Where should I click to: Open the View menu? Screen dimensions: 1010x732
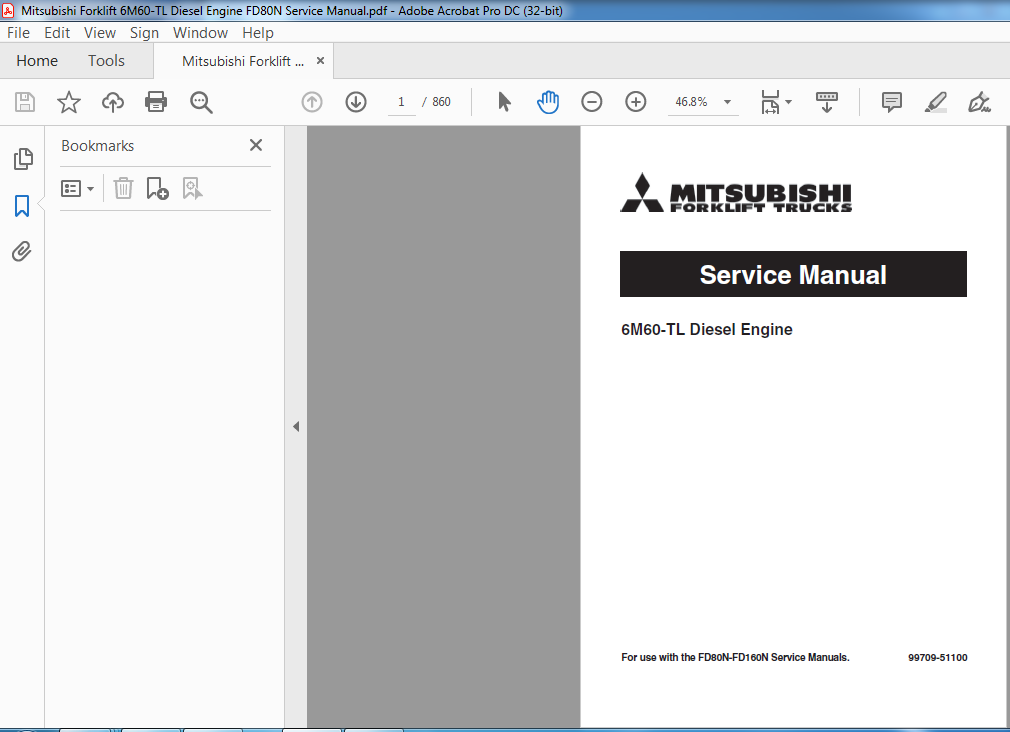tap(100, 33)
